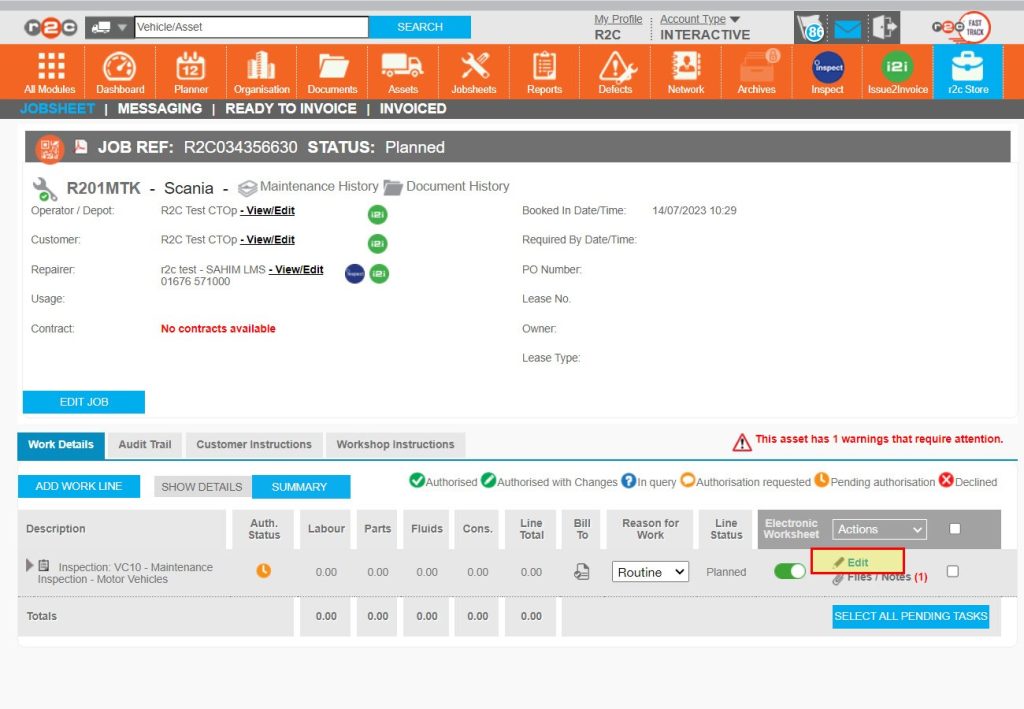Tick the checkbox on the Inspection work line

click(x=952, y=571)
